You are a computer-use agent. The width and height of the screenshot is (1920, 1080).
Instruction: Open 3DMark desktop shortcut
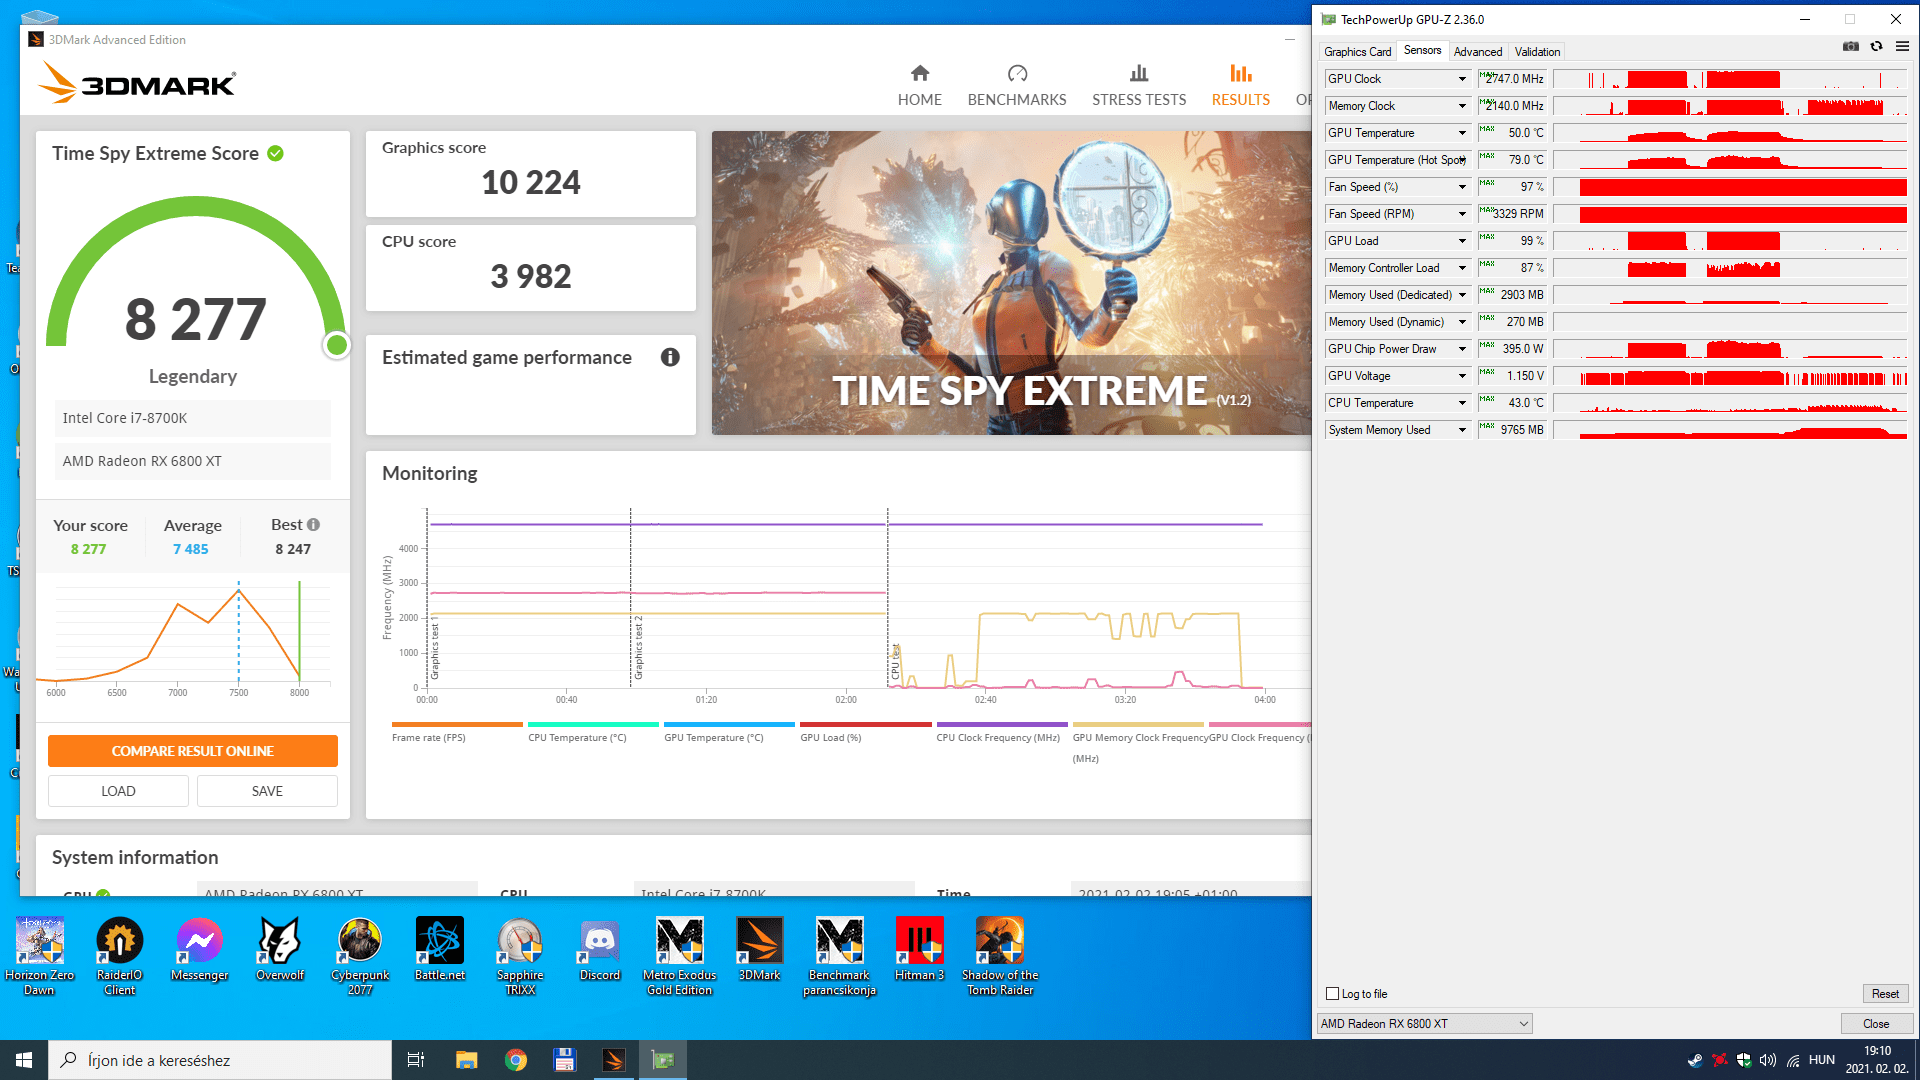760,950
